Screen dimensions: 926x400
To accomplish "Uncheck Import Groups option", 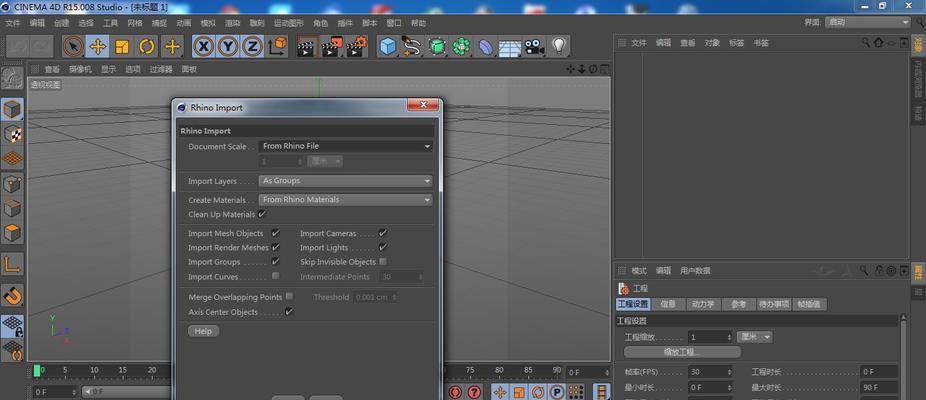I will point(275,261).
